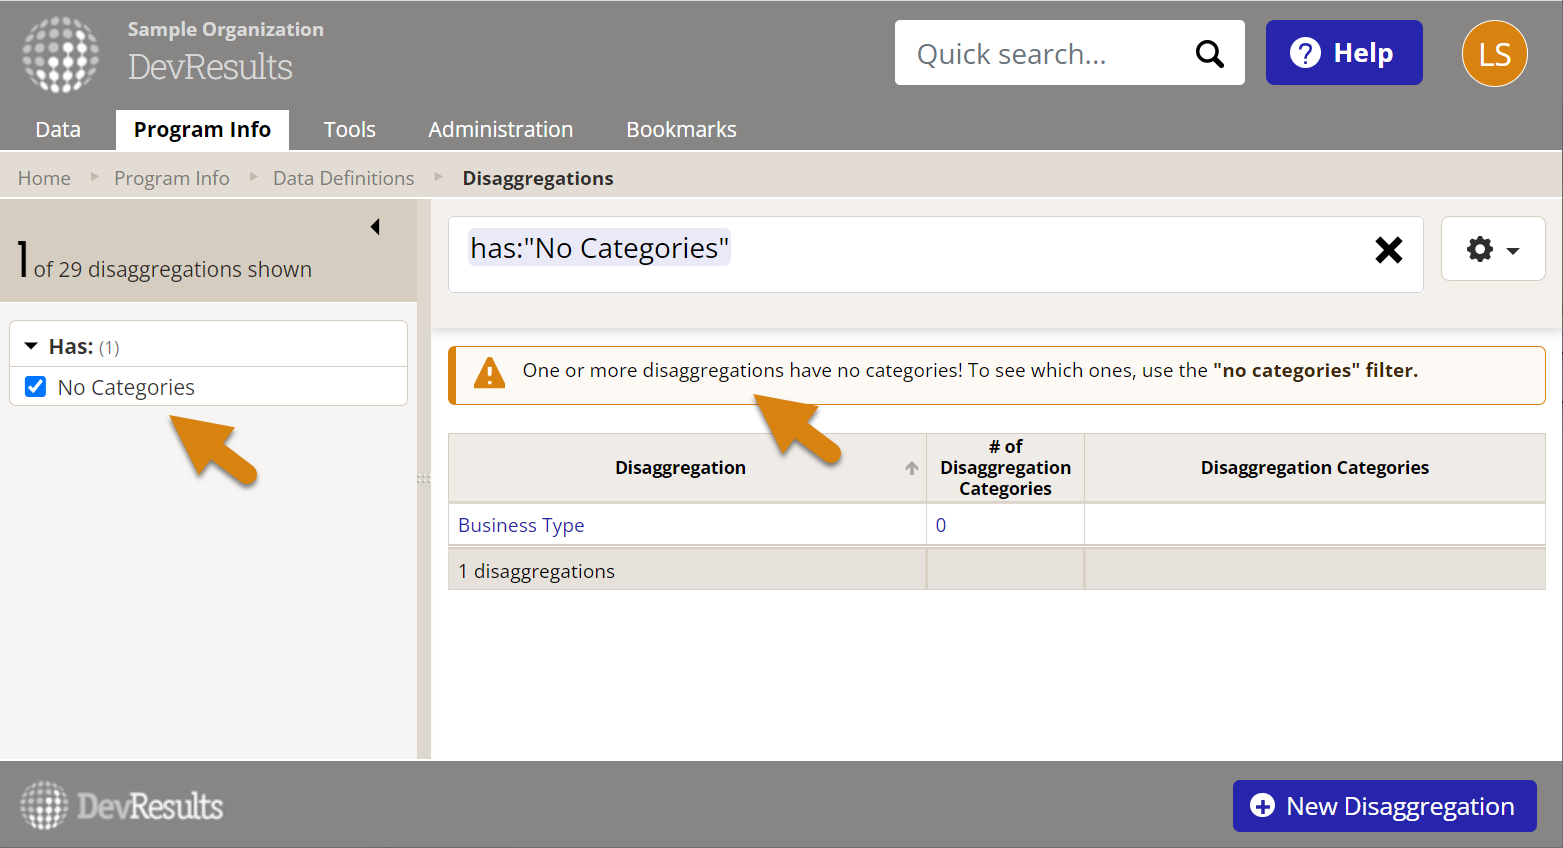Image resolution: width=1563 pixels, height=848 pixels.
Task: Go to Data Definitions breadcrumb
Action: [x=343, y=178]
